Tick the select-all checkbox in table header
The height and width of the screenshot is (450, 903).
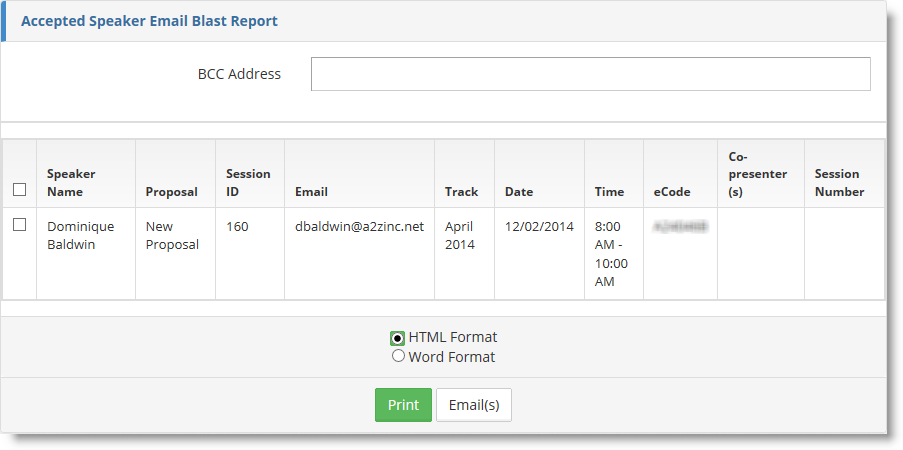pos(19,190)
